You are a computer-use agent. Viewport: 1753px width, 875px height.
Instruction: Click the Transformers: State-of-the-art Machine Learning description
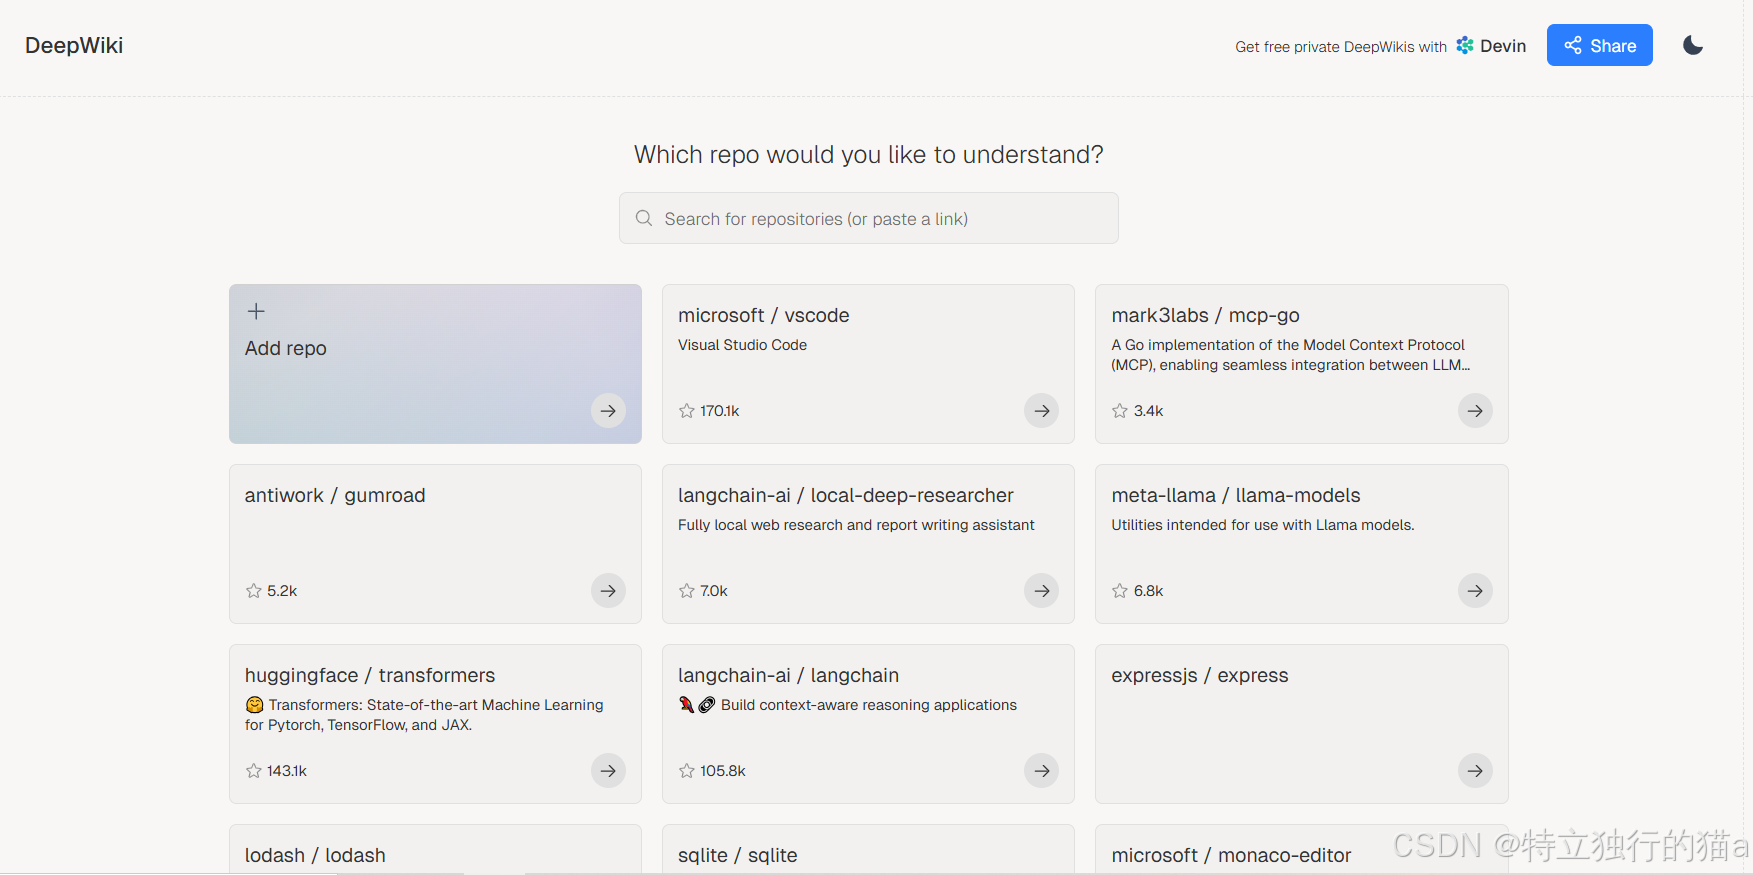[x=424, y=715]
